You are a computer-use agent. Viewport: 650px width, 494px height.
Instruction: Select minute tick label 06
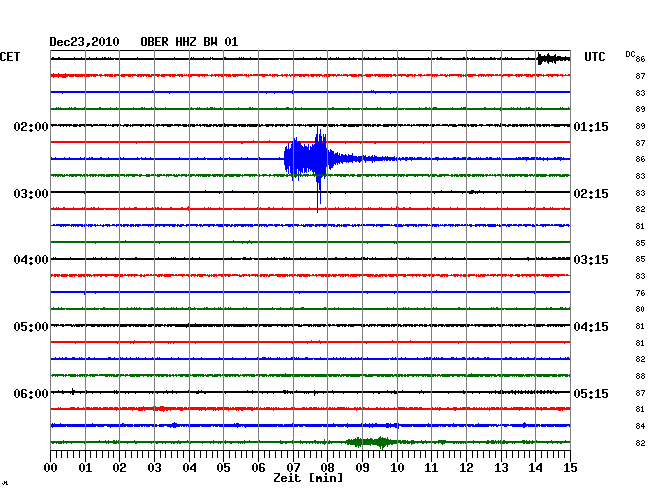tap(258, 468)
